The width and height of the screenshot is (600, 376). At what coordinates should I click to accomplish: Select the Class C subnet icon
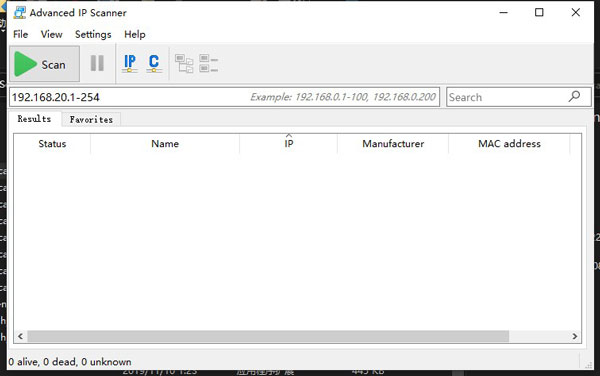pyautogui.click(x=154, y=63)
